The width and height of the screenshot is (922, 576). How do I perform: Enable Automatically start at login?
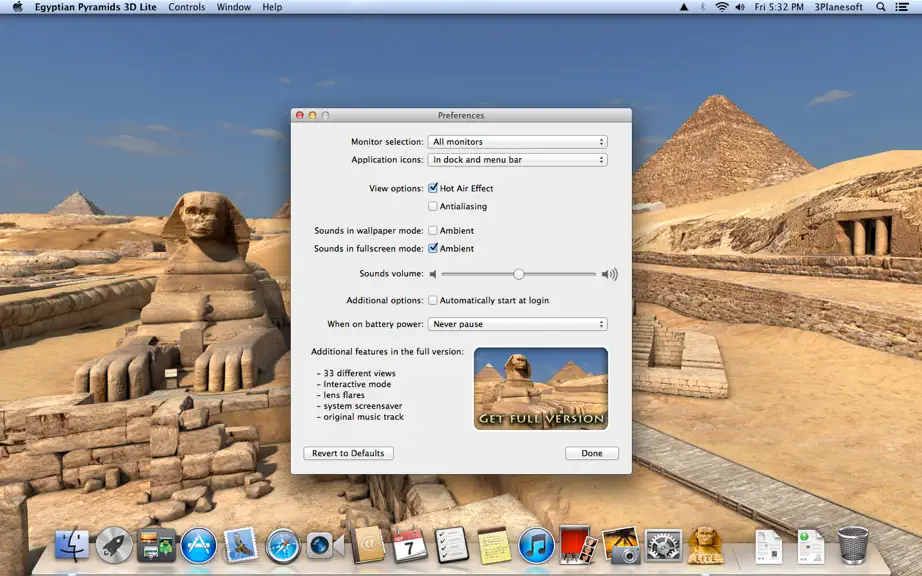[433, 300]
